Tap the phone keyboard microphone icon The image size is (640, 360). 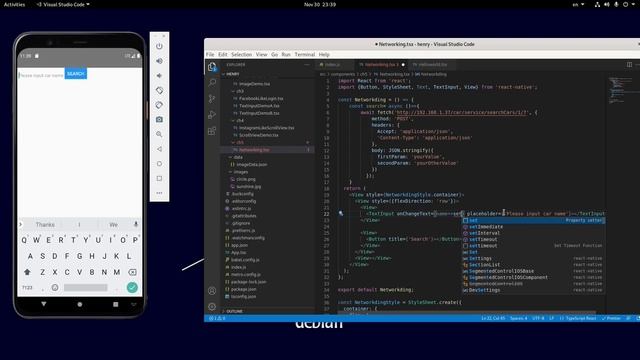tap(136, 224)
